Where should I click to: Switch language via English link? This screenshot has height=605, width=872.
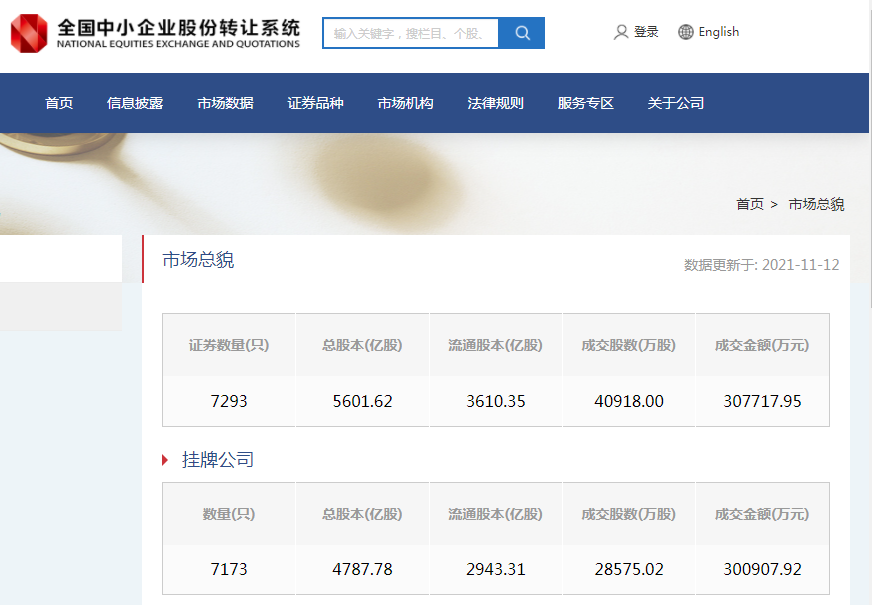(x=718, y=32)
